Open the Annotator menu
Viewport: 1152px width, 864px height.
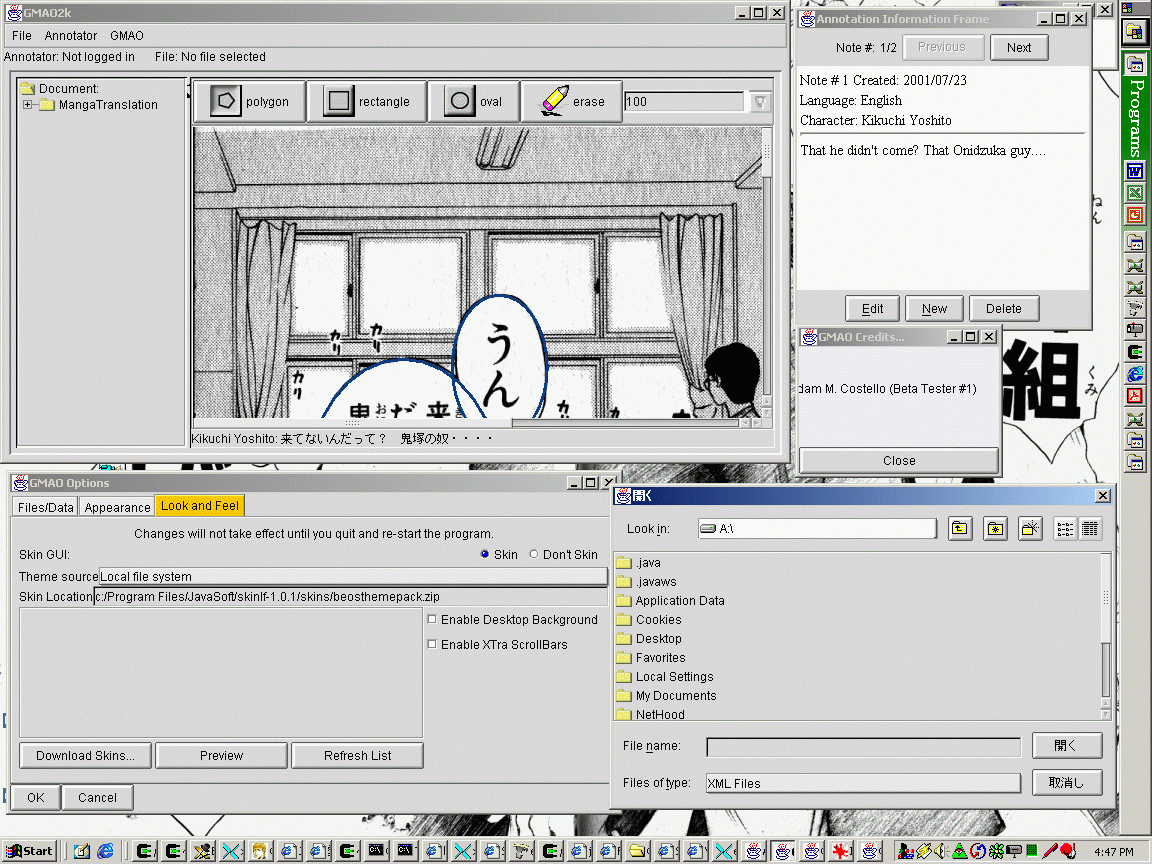click(x=71, y=35)
